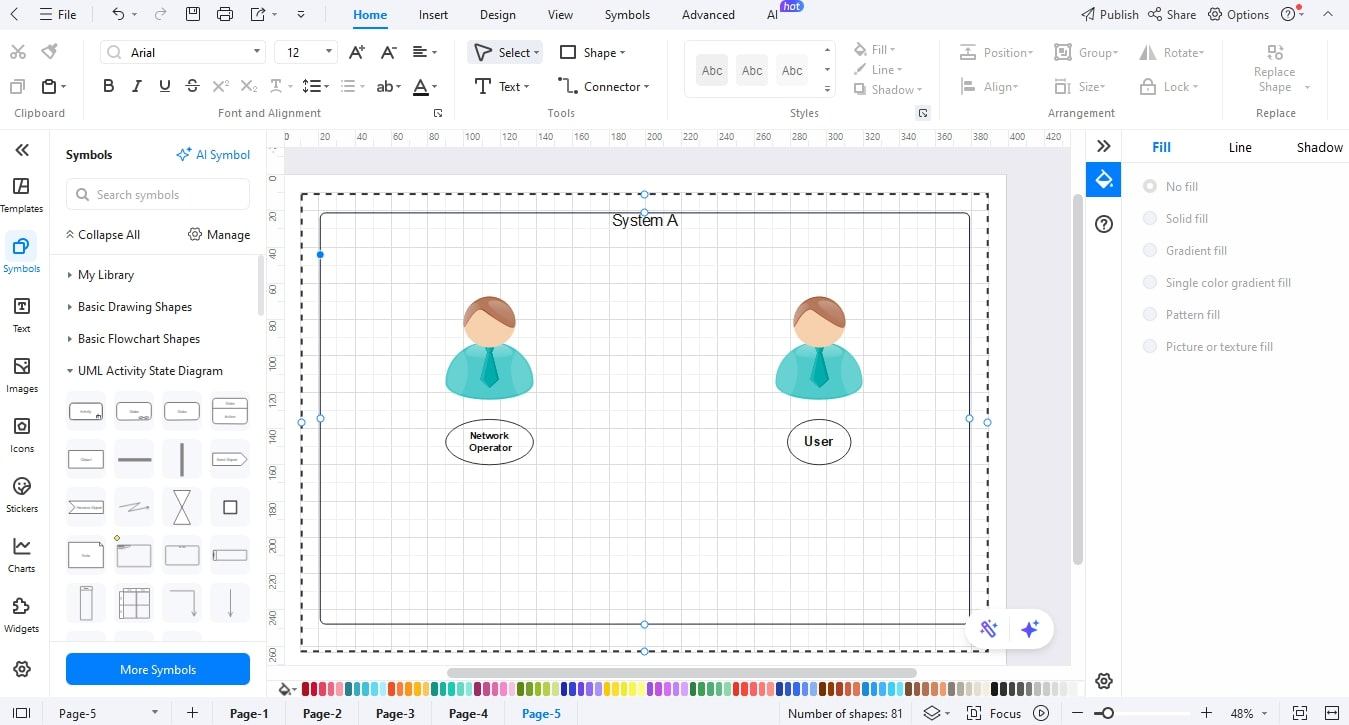The width and height of the screenshot is (1349, 725).
Task: Click the Export icon in title bar
Action: (x=258, y=14)
